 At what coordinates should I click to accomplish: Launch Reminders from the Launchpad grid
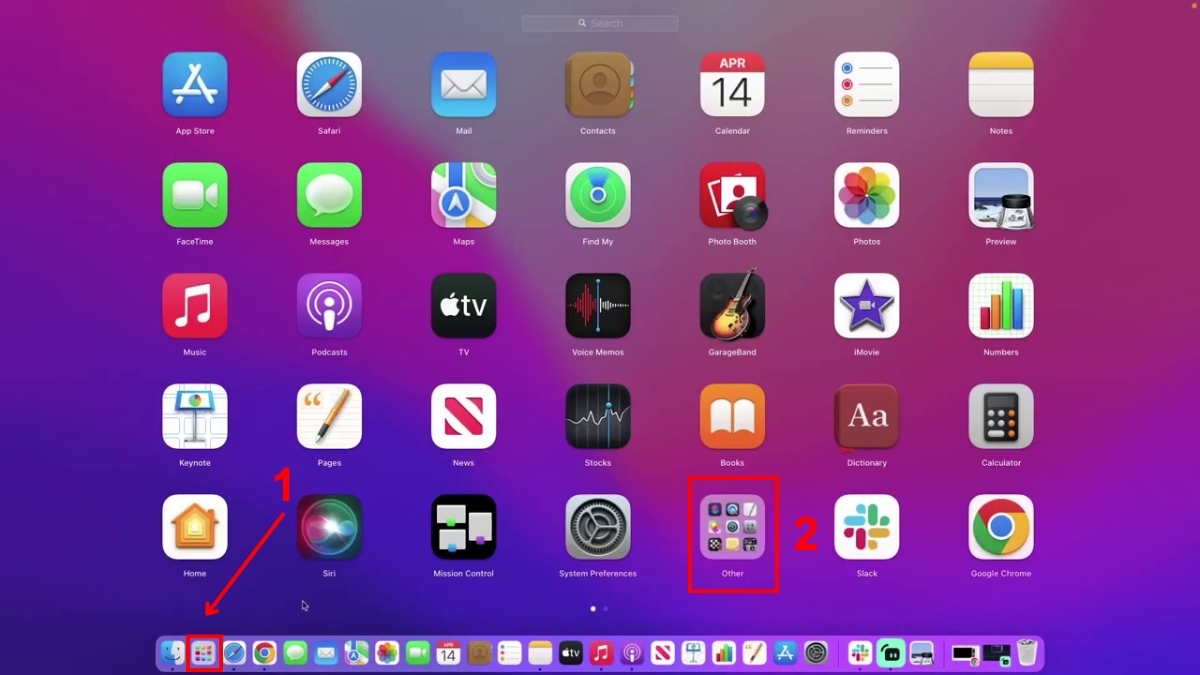867,85
